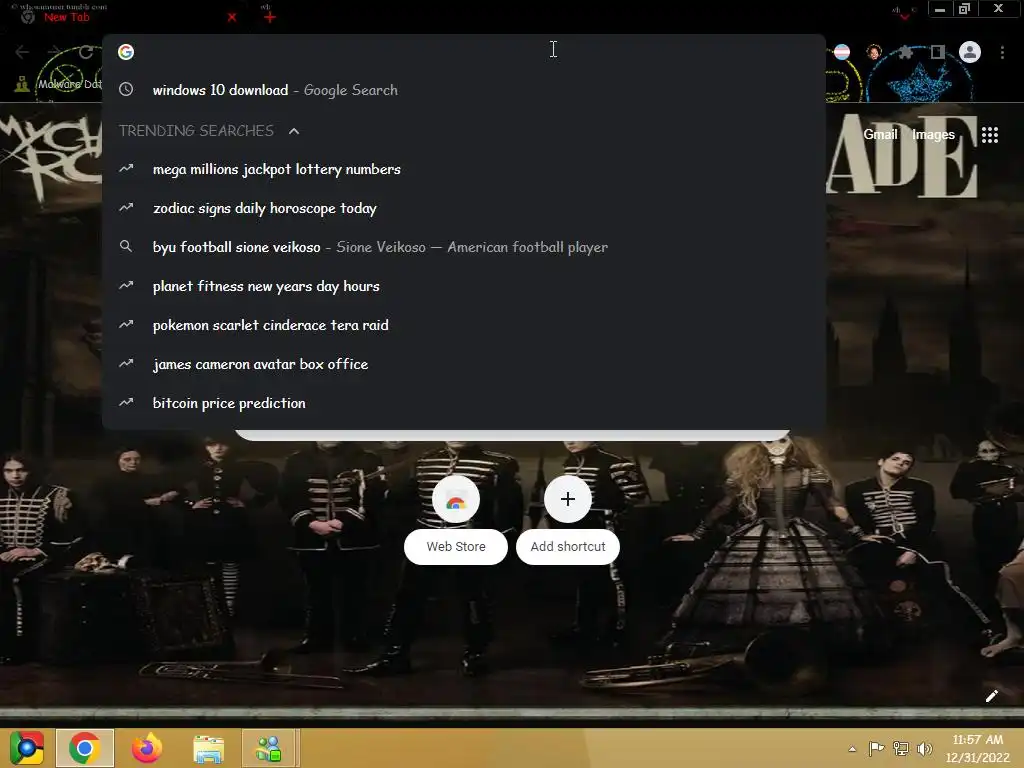Open the volume speaker tray icon
The height and width of the screenshot is (768, 1024).
coord(924,749)
